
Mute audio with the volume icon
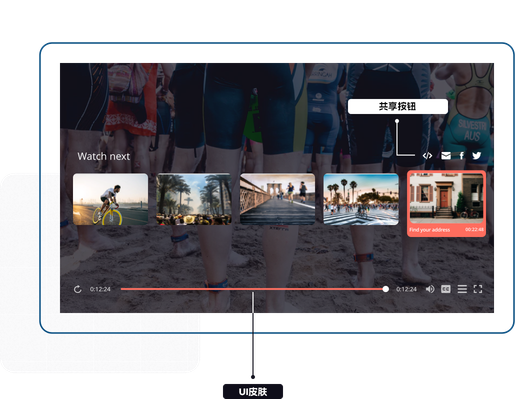pos(430,289)
